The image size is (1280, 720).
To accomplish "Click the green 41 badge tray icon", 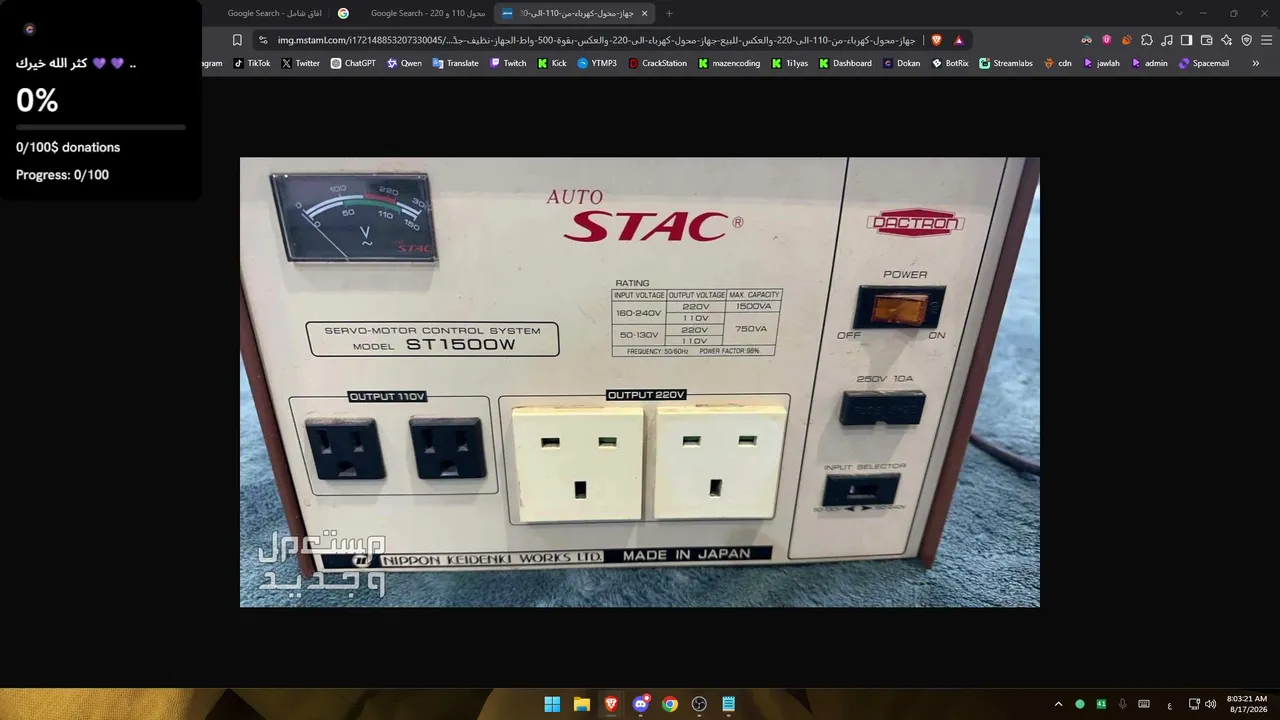I will click(1101, 704).
